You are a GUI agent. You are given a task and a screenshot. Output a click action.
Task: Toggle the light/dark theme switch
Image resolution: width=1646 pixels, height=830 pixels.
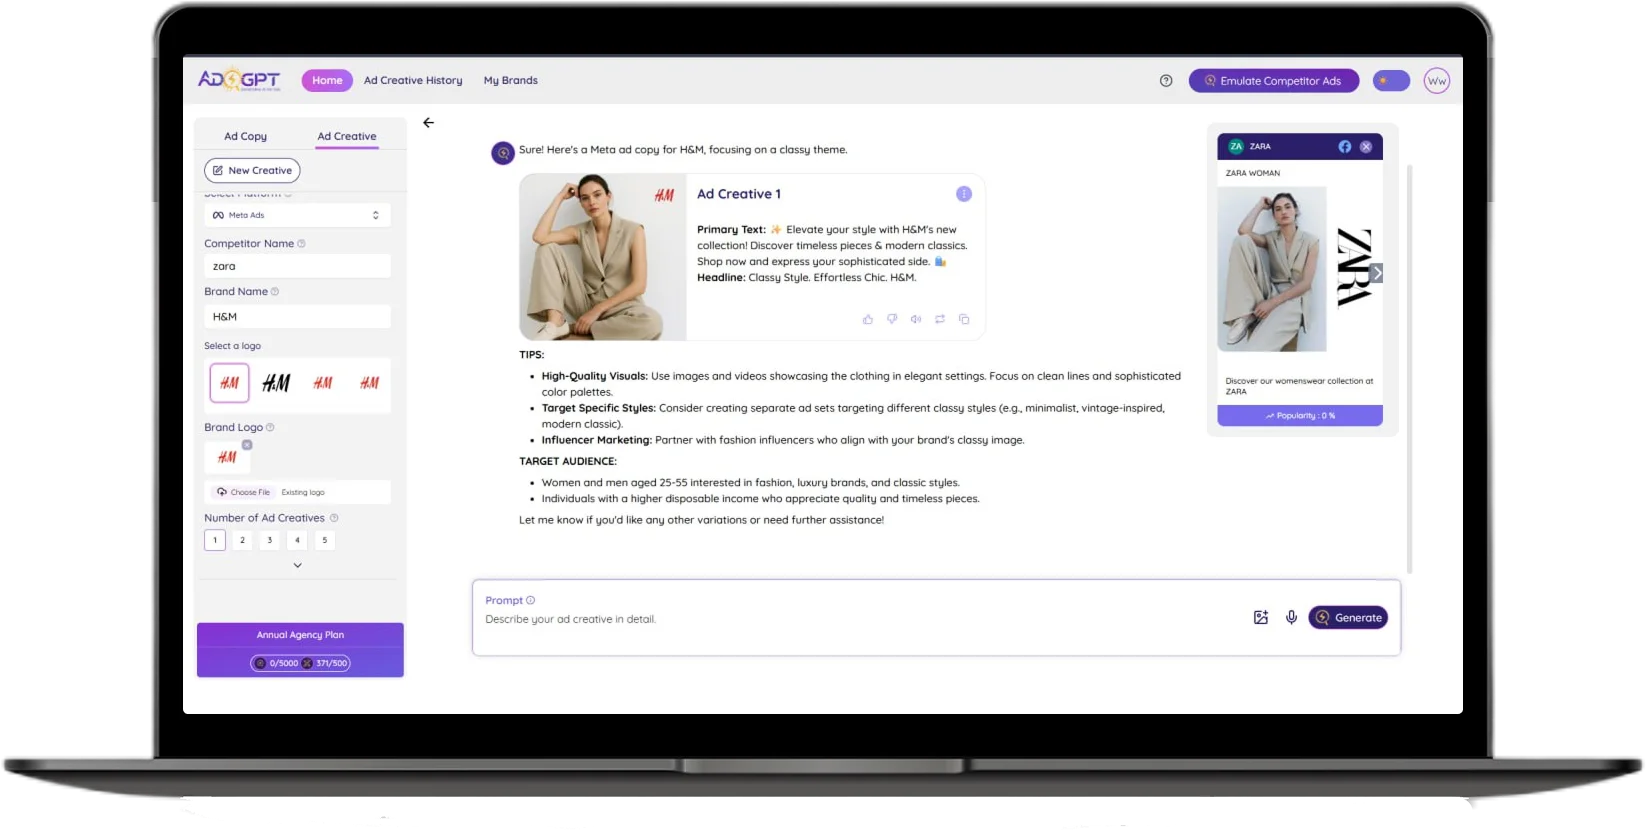tap(1391, 81)
